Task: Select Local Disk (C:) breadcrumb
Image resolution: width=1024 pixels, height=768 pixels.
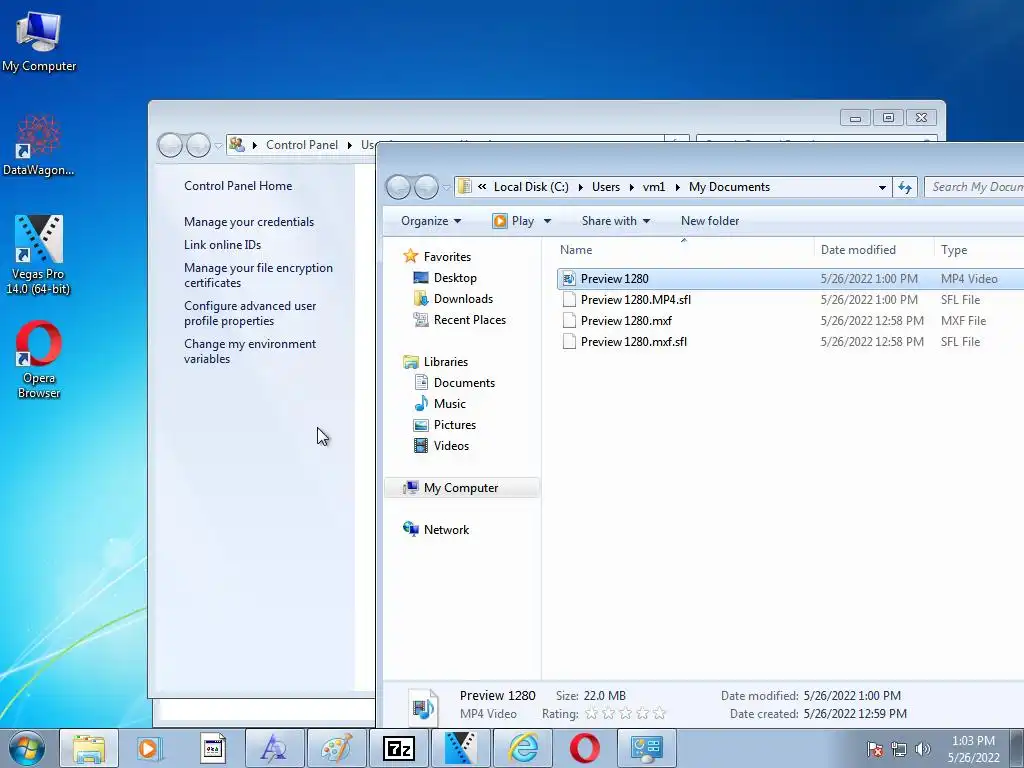Action: coord(531,187)
